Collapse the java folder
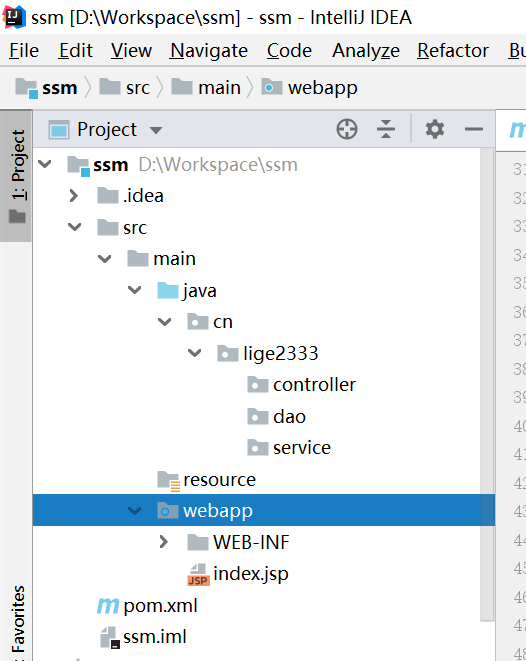Screen dimensions: 526x661 coord(134,290)
